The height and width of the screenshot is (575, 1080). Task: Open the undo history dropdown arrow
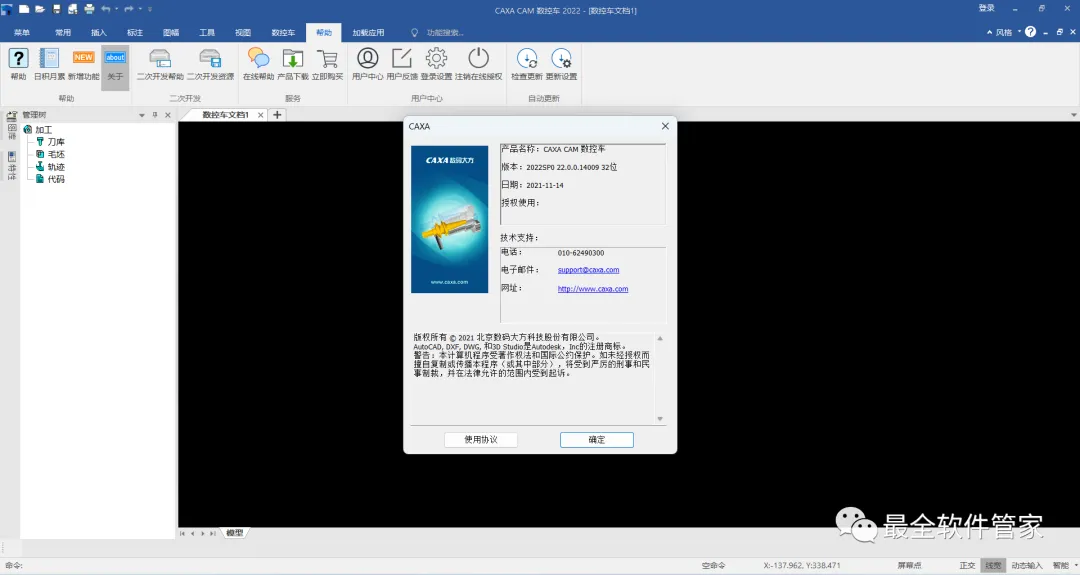(116, 9)
